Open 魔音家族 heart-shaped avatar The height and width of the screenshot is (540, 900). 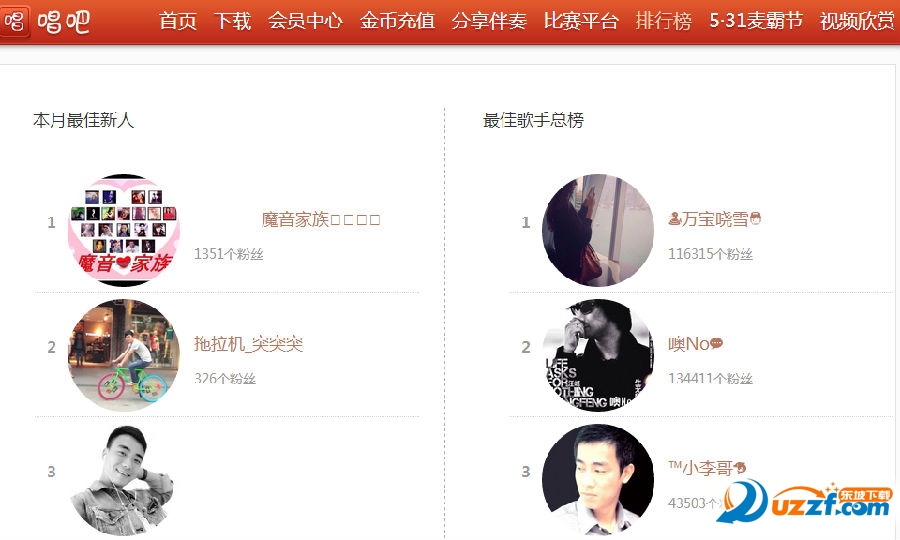pos(124,230)
